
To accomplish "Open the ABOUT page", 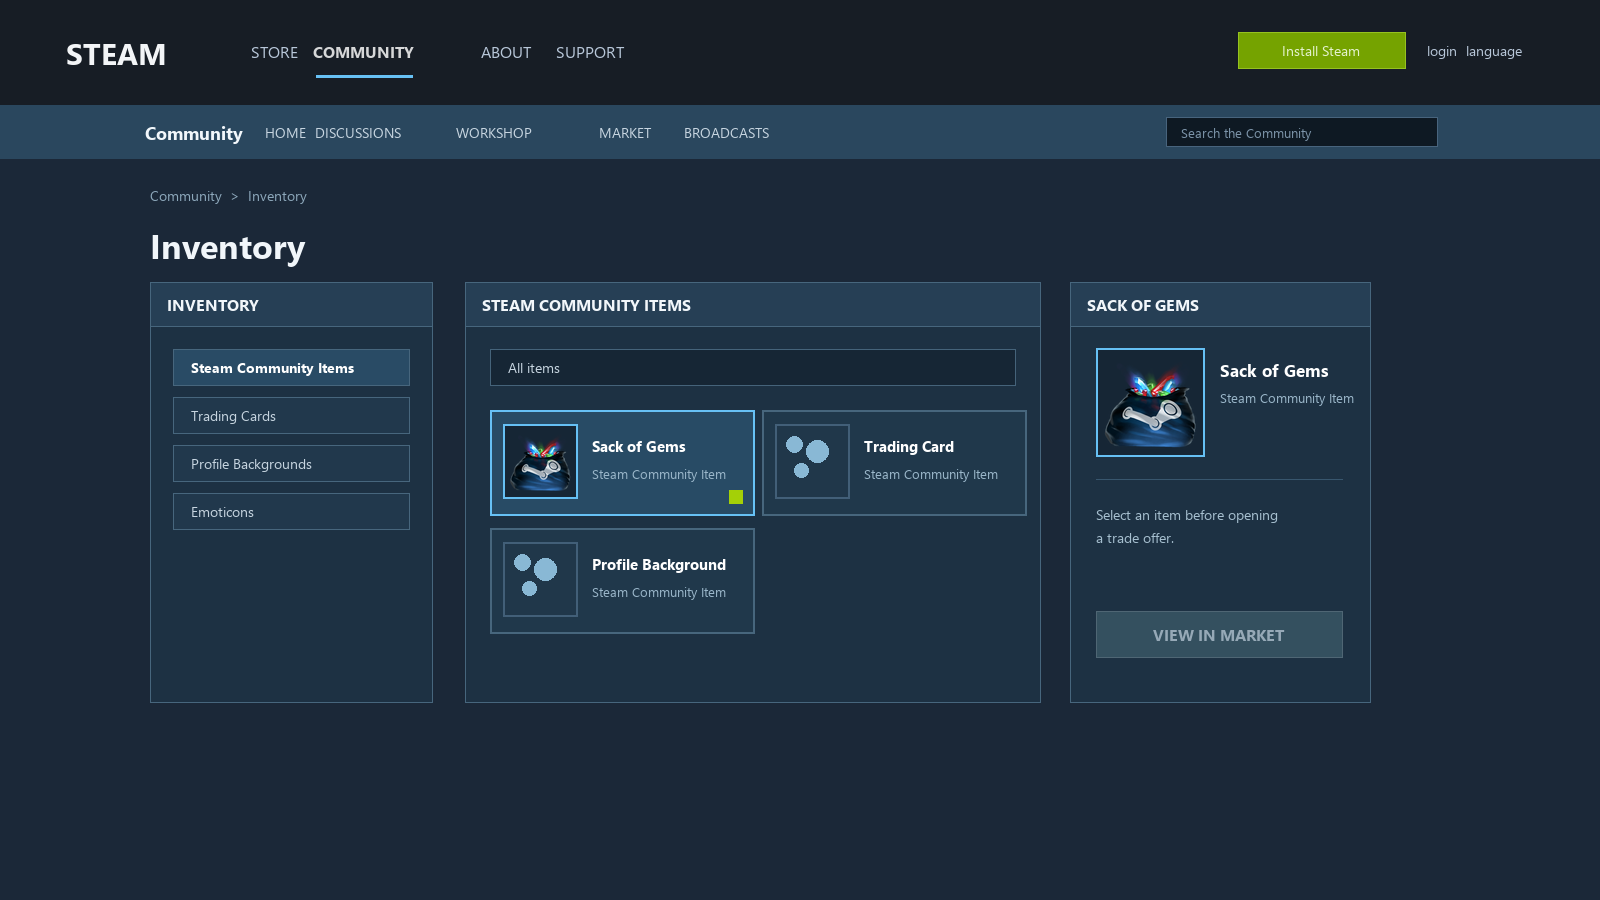I will point(506,52).
